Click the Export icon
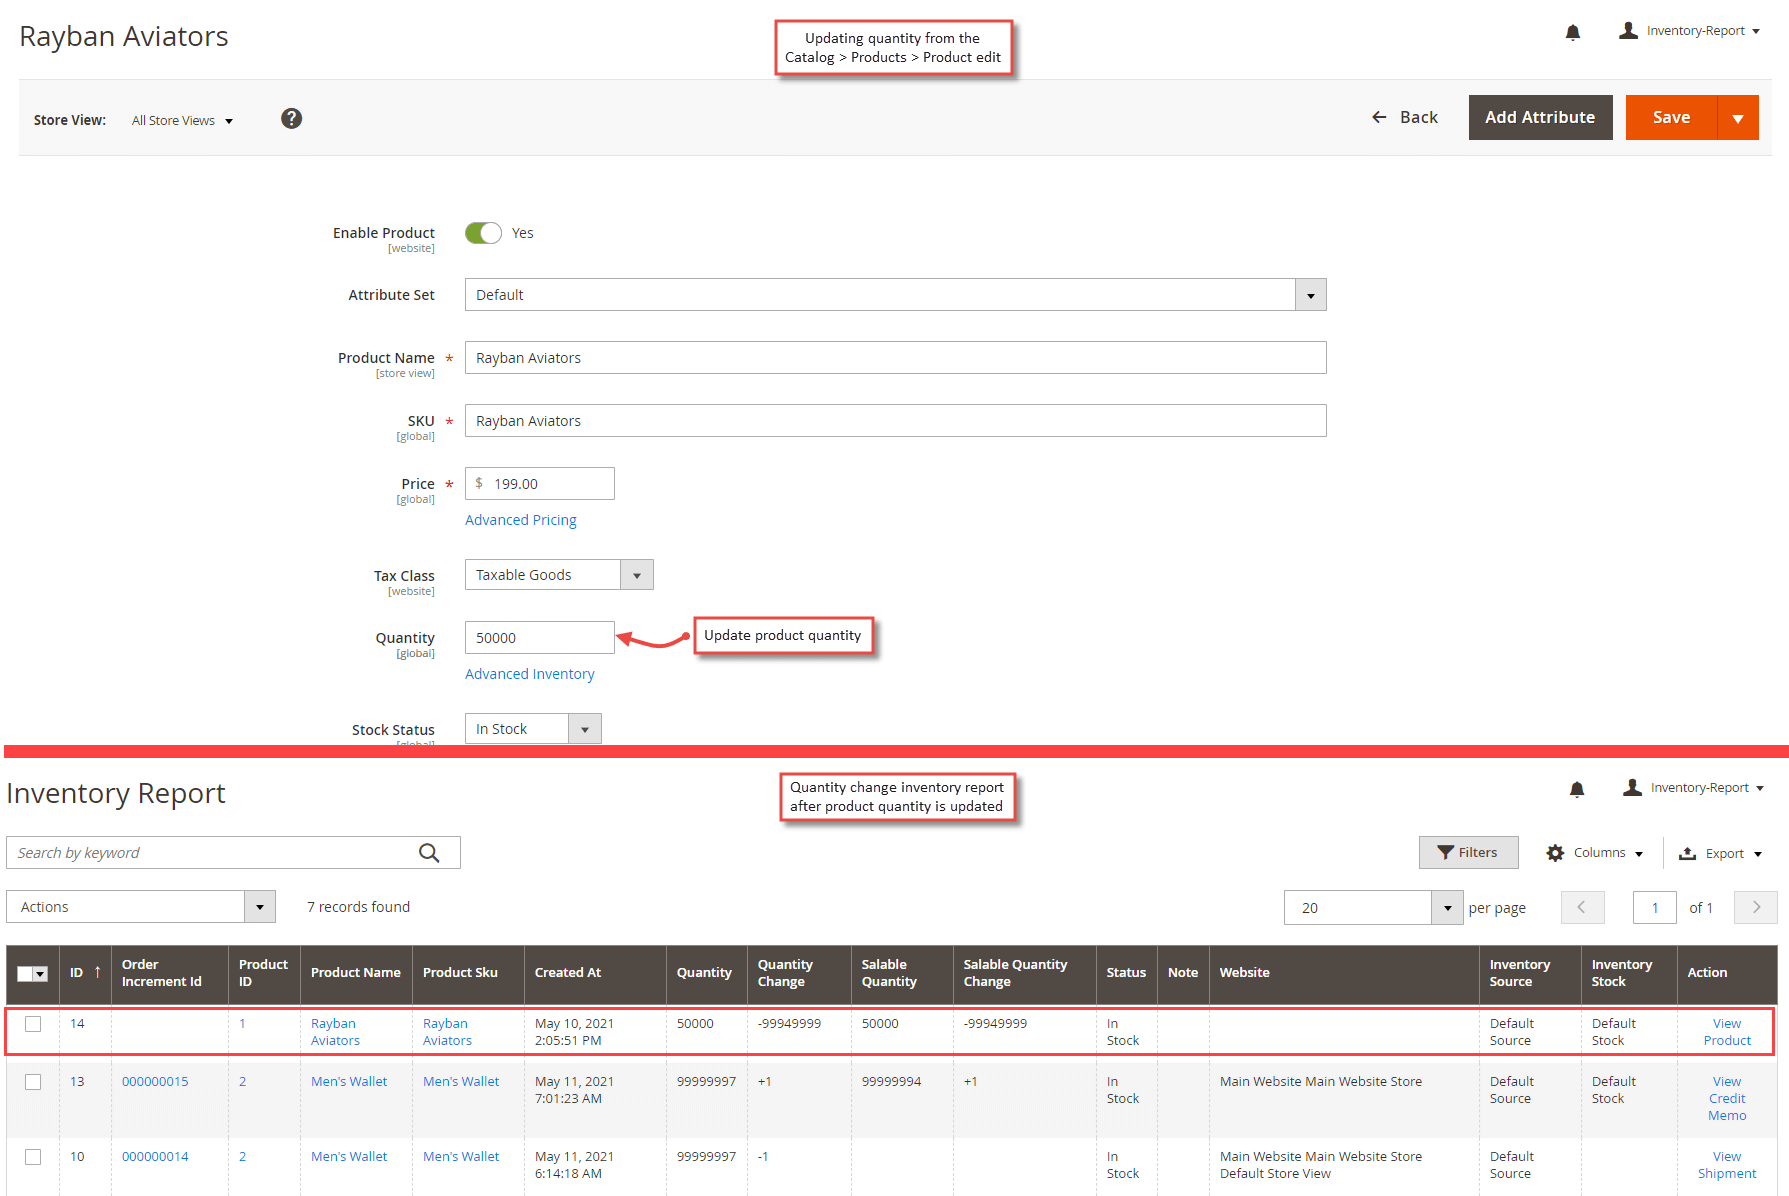 point(1687,852)
